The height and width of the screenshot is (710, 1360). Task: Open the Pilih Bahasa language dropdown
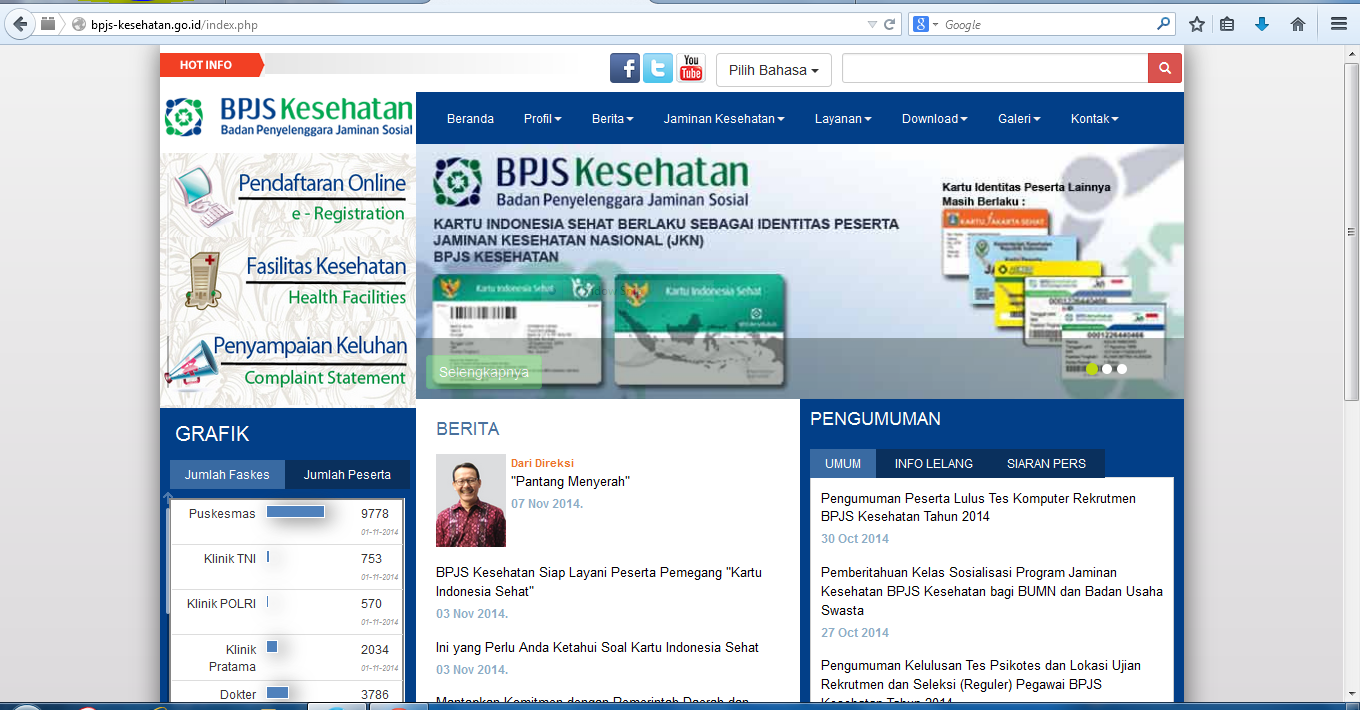point(774,70)
